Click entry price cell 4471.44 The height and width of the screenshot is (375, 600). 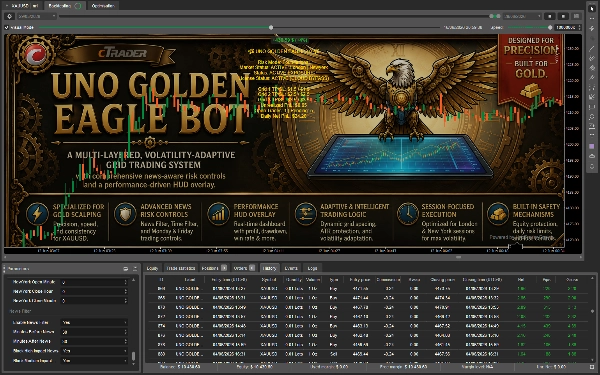[361, 298]
